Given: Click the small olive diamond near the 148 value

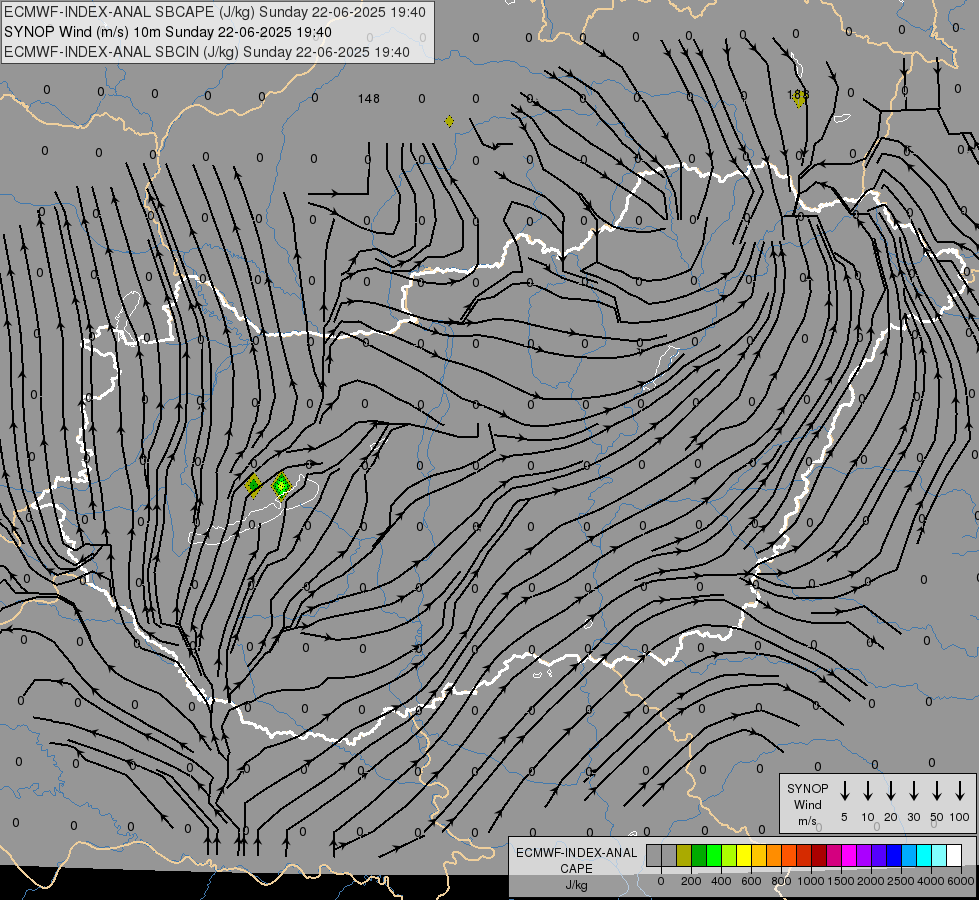Looking at the screenshot, I should tap(449, 121).
